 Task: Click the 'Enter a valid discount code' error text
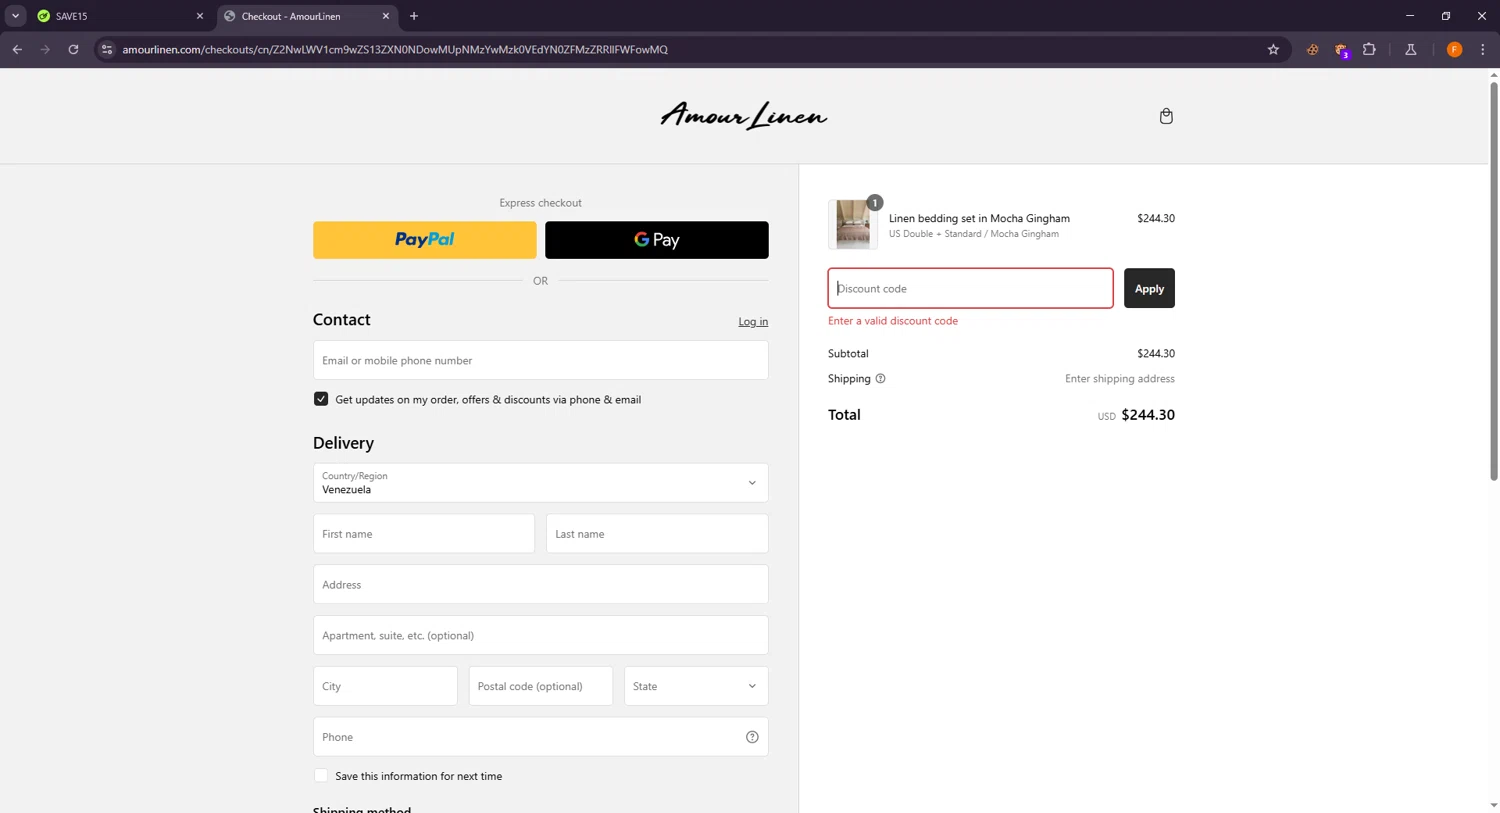pyautogui.click(x=893, y=321)
